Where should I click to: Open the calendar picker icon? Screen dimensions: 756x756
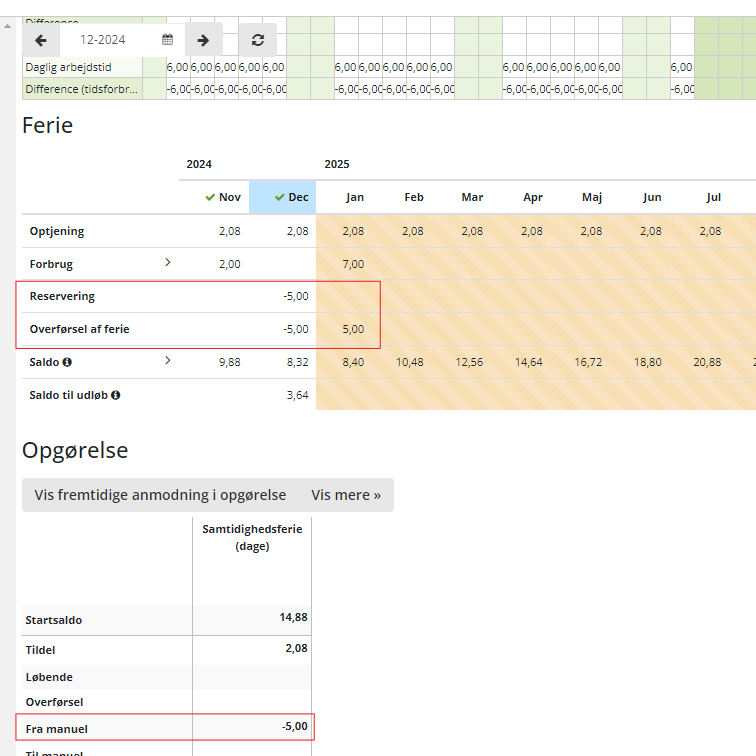[168, 40]
